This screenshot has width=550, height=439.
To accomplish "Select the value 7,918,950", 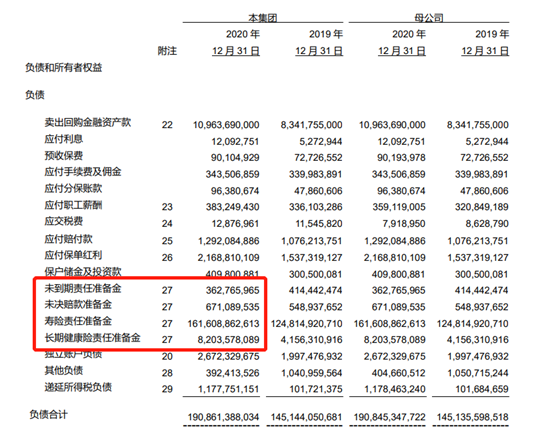I will click(x=404, y=224).
